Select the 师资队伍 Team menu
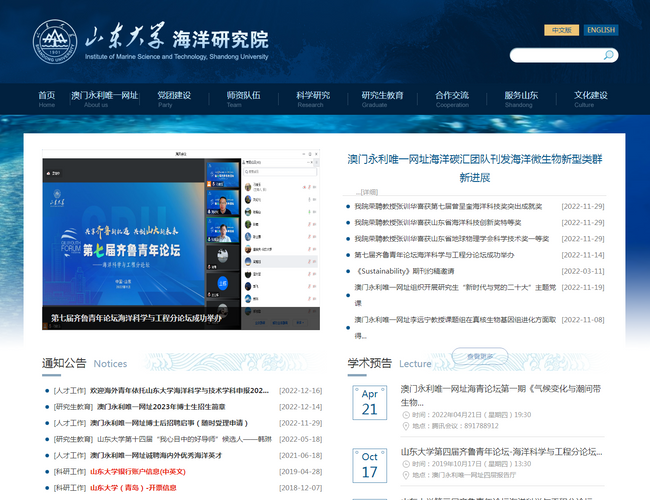 (243, 98)
